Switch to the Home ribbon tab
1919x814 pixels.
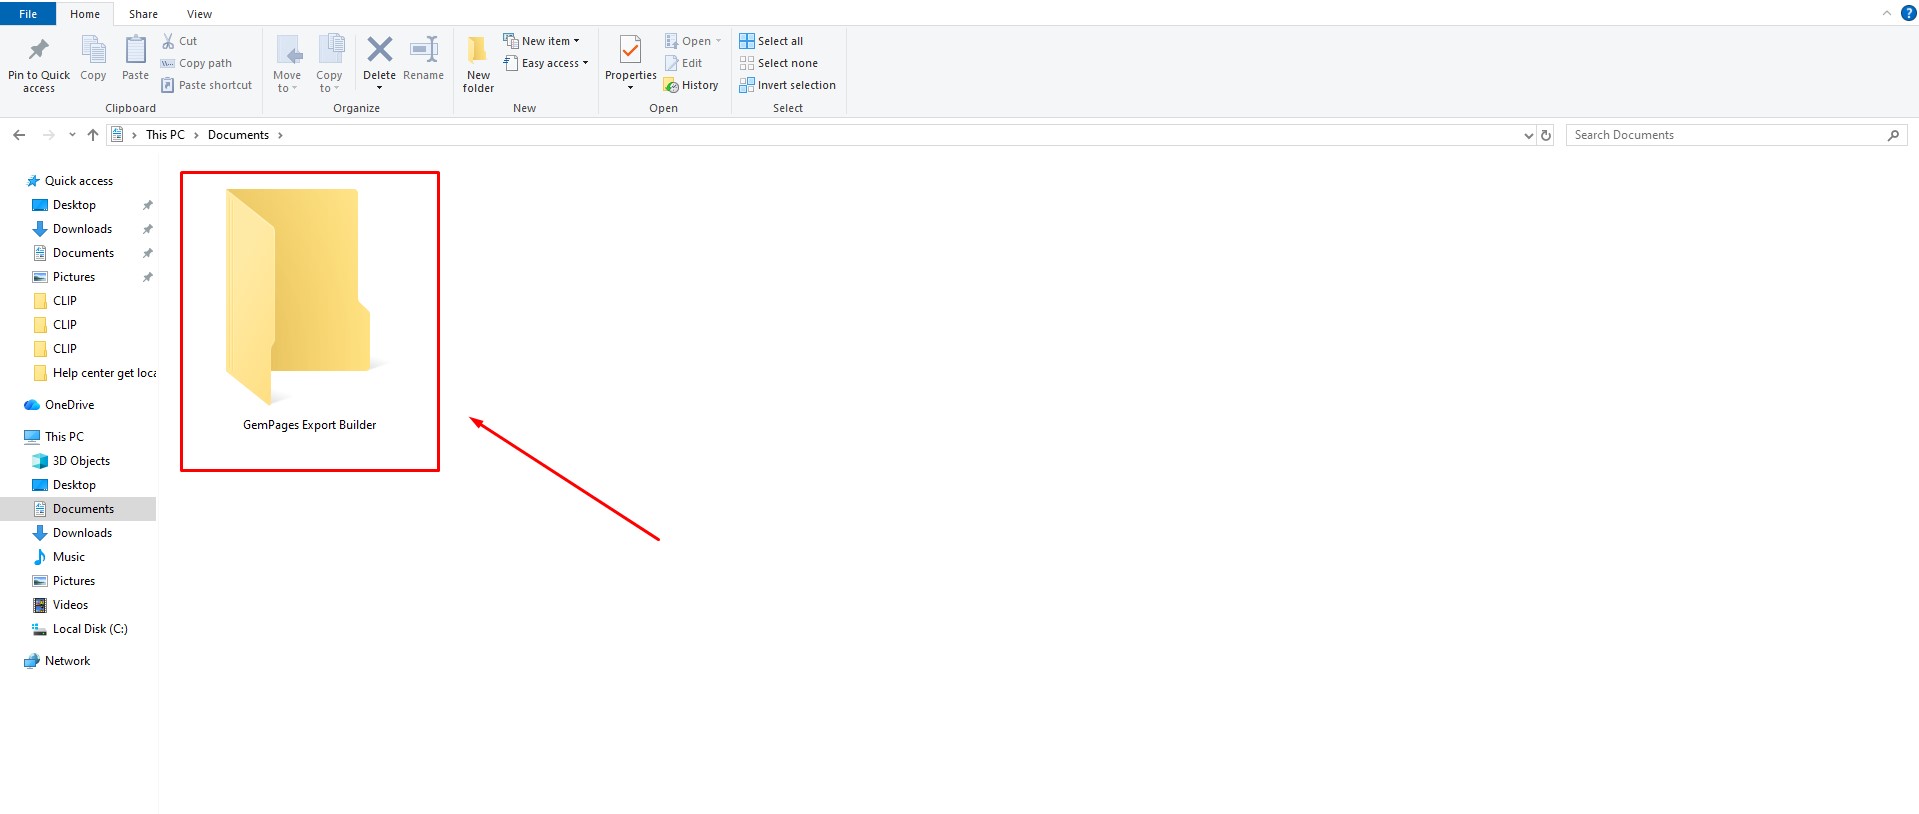pos(85,14)
